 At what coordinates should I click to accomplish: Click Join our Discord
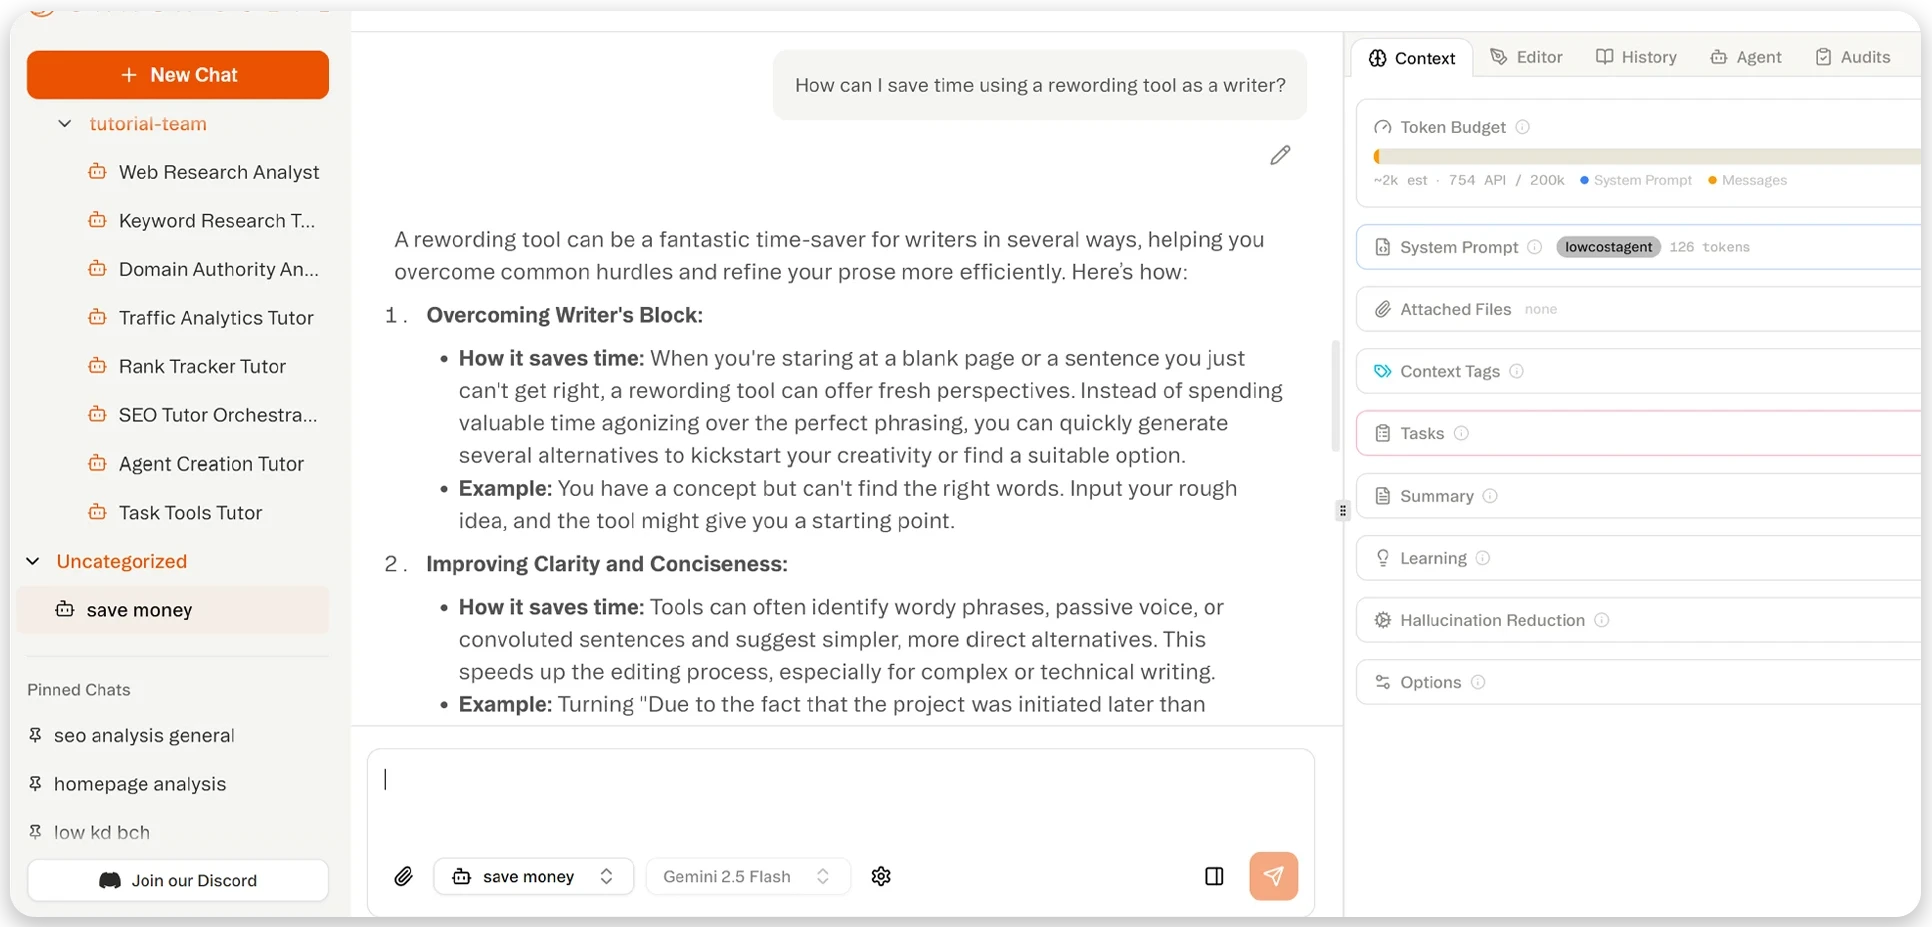click(x=178, y=880)
